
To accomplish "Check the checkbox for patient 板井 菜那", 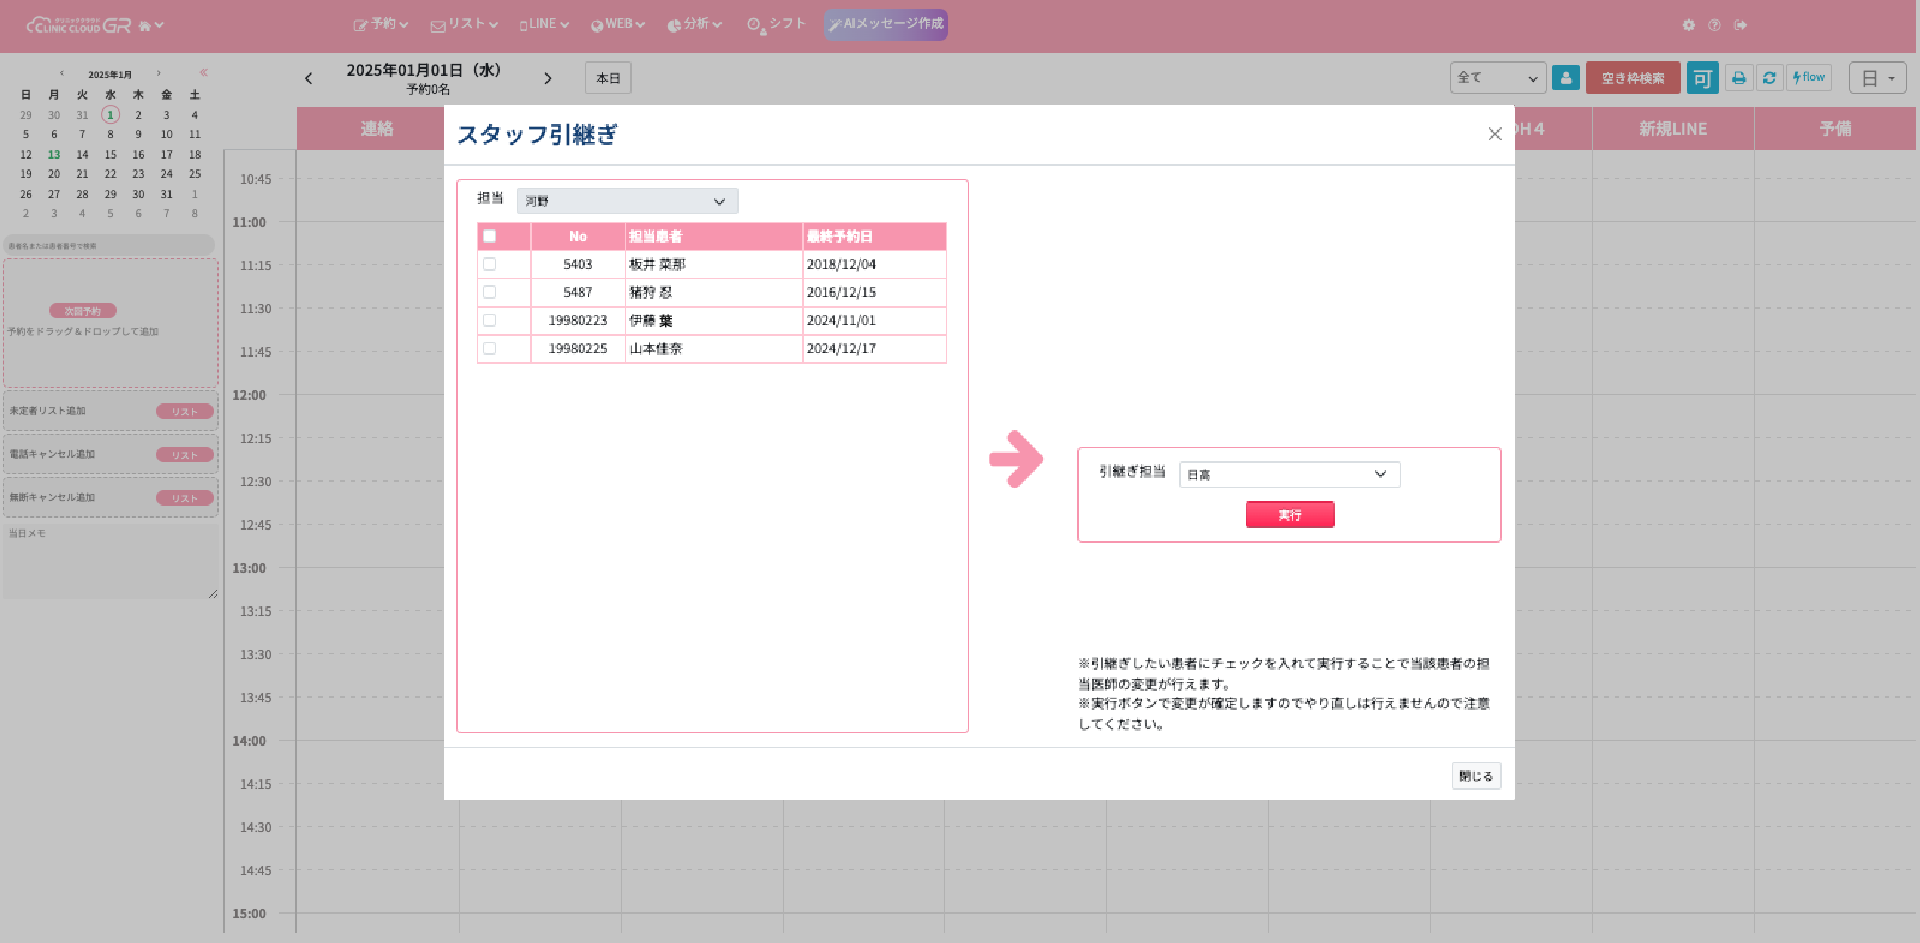I will pyautogui.click(x=490, y=264).
